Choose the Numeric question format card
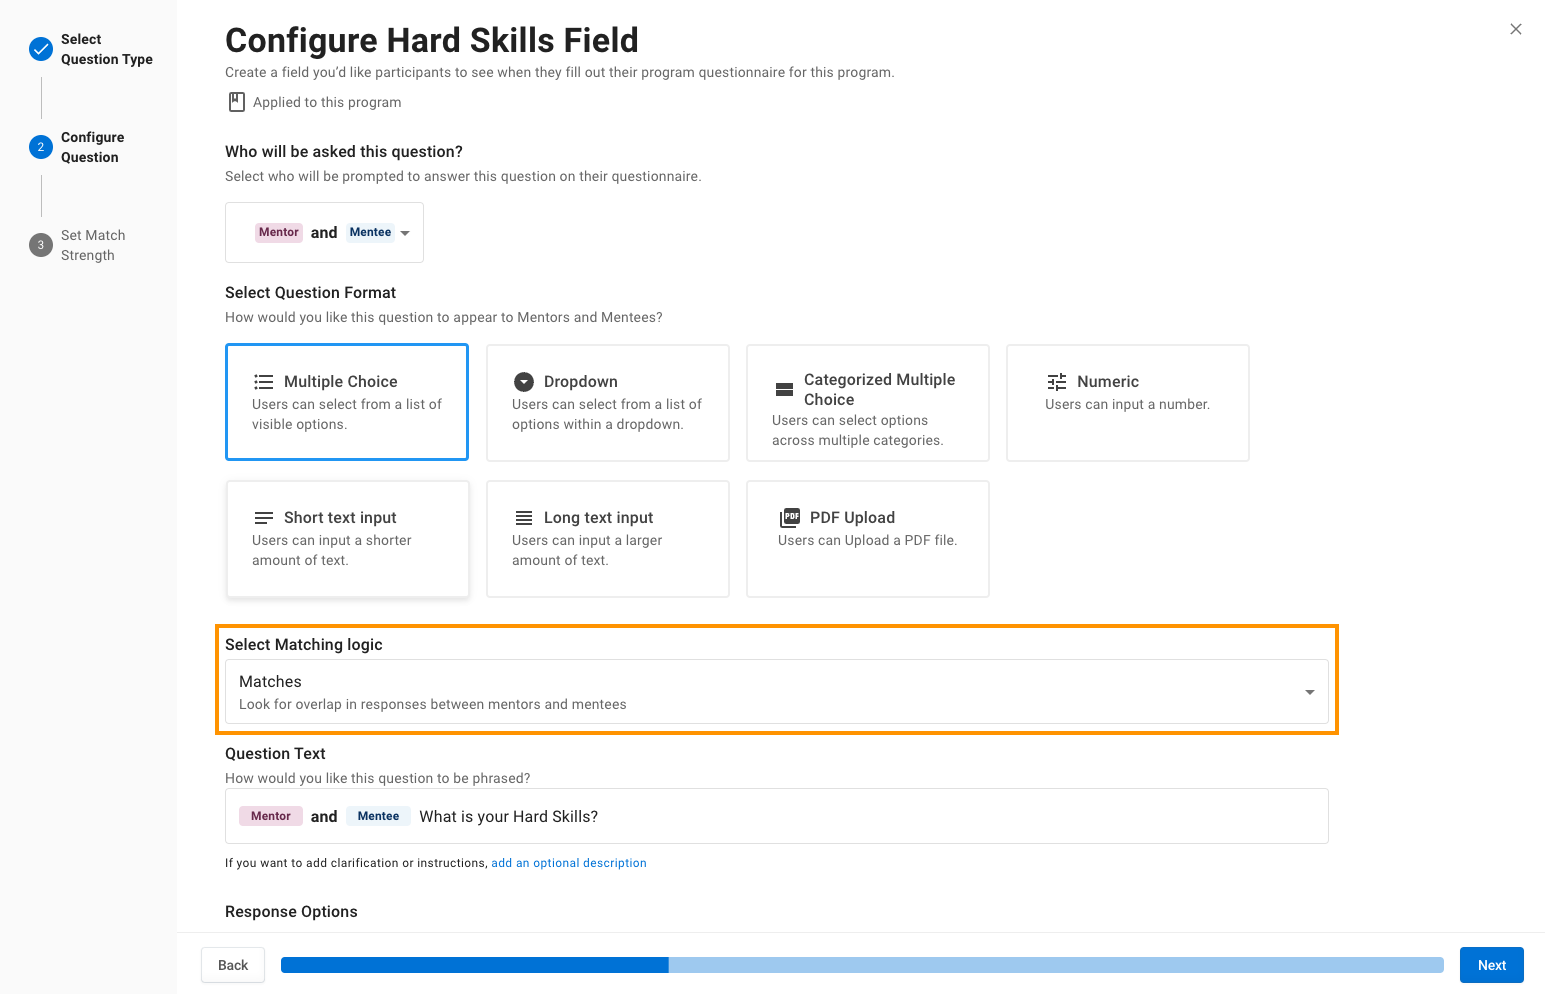 [1128, 403]
